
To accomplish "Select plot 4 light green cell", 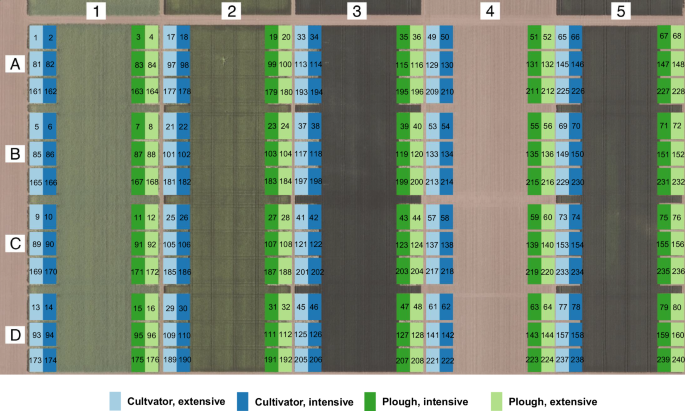I will coord(152,37).
